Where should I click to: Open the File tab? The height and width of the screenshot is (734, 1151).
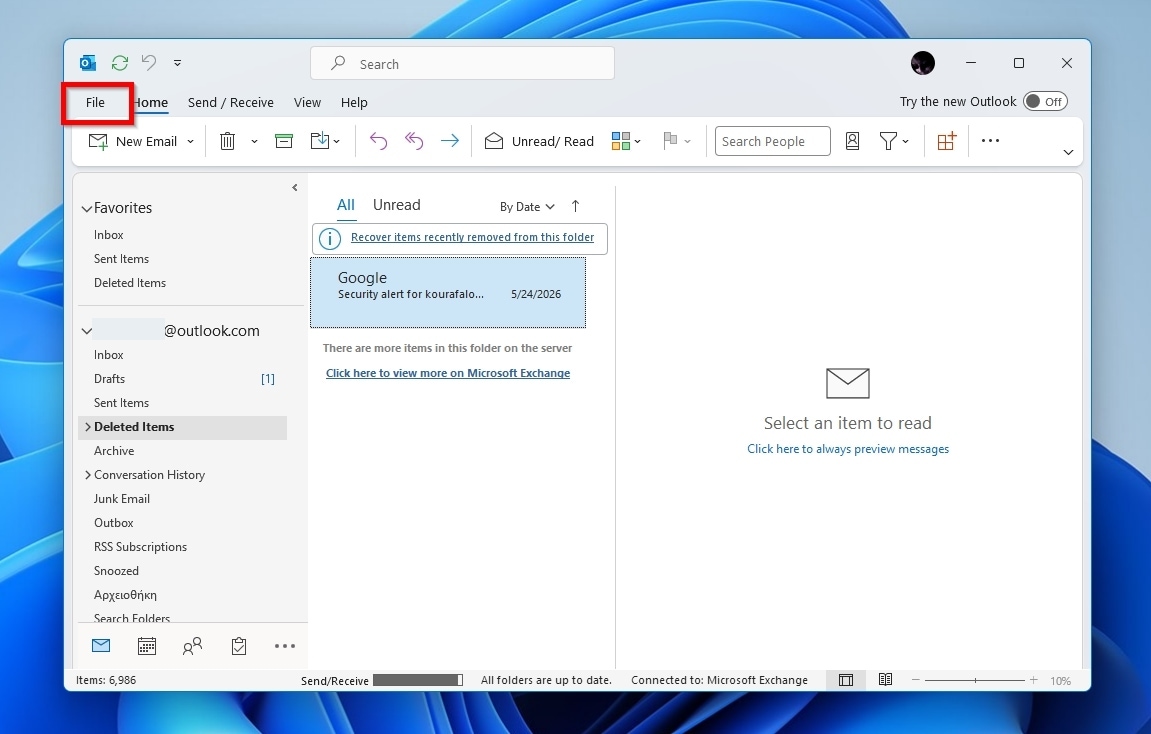95,102
